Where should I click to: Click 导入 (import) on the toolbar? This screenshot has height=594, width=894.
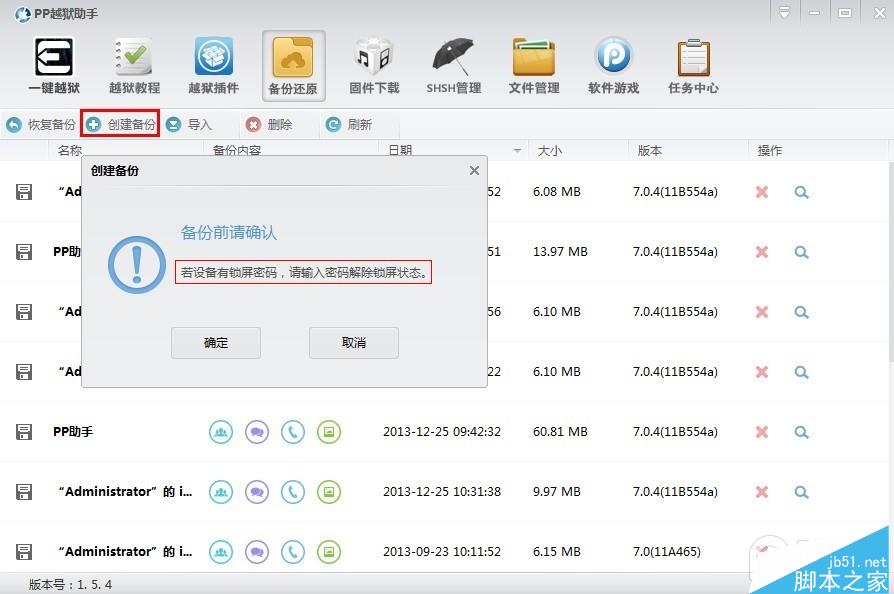click(x=192, y=124)
